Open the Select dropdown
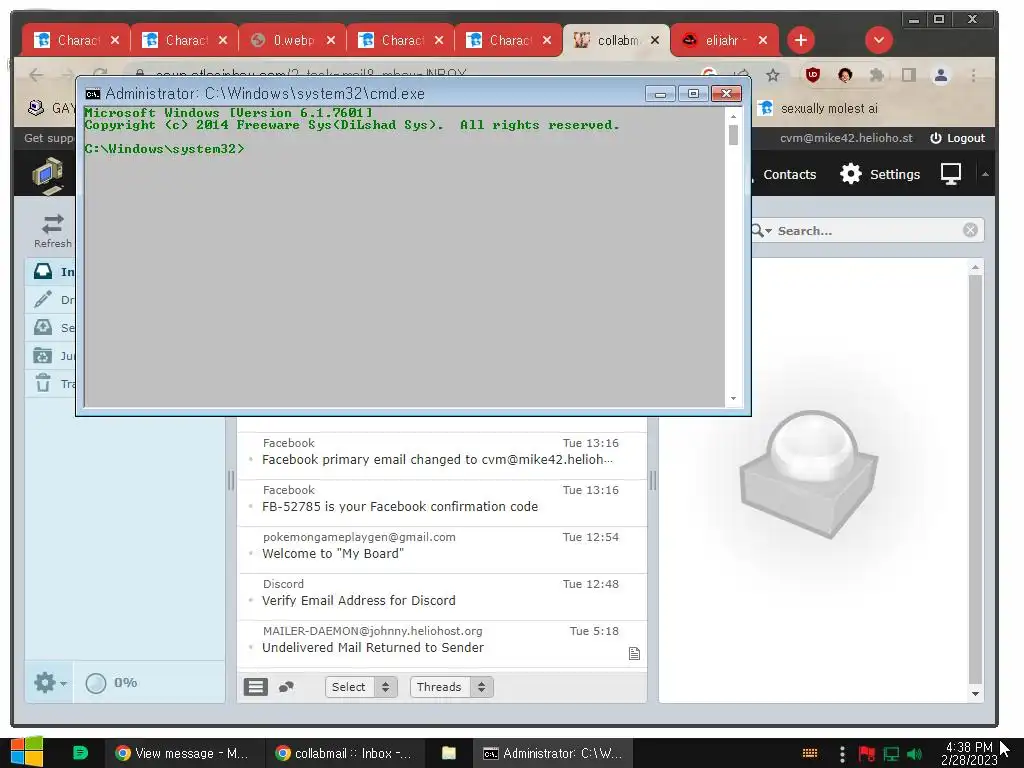Viewport: 1024px width, 768px height. (361, 687)
